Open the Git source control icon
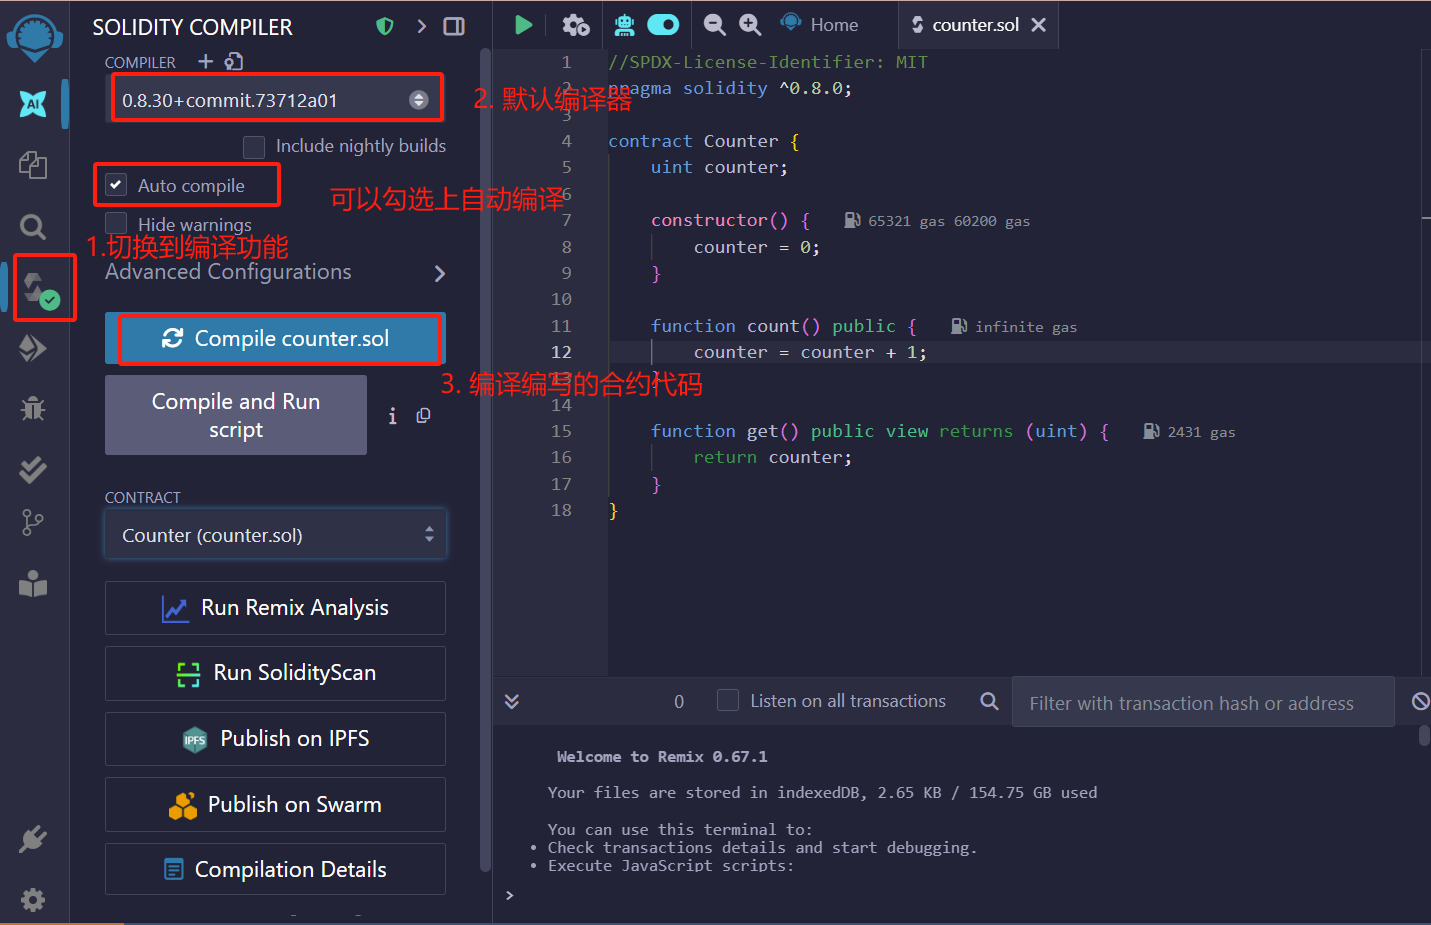Viewport: 1431px width, 925px height. [x=33, y=522]
